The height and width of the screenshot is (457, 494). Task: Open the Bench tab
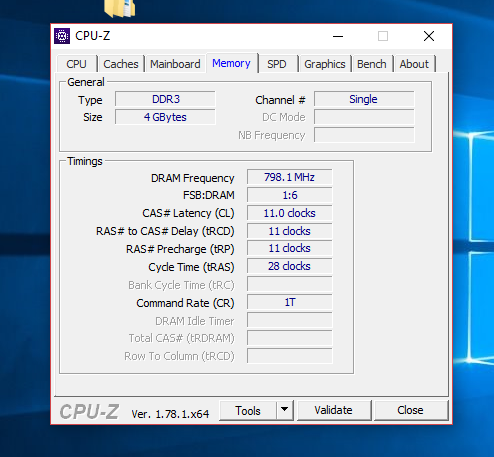(372, 64)
